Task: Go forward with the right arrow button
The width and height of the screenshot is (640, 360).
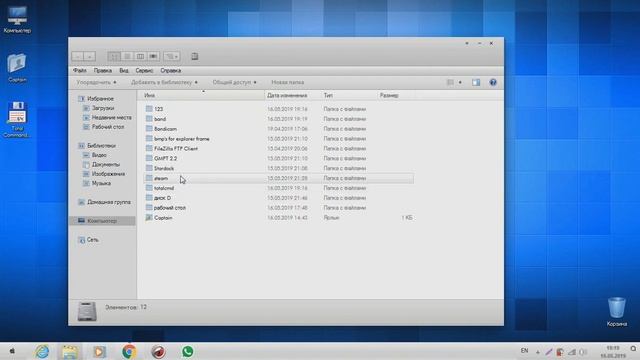Action: click(89, 56)
